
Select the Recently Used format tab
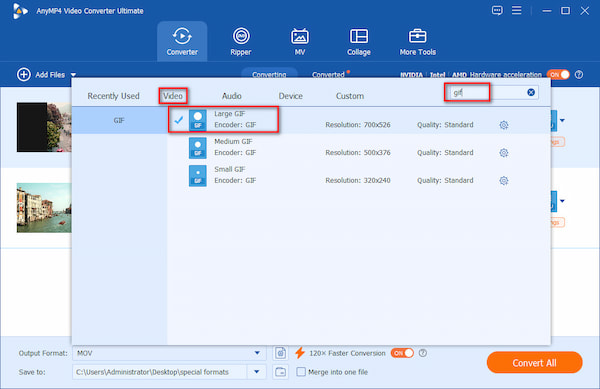pyautogui.click(x=113, y=96)
